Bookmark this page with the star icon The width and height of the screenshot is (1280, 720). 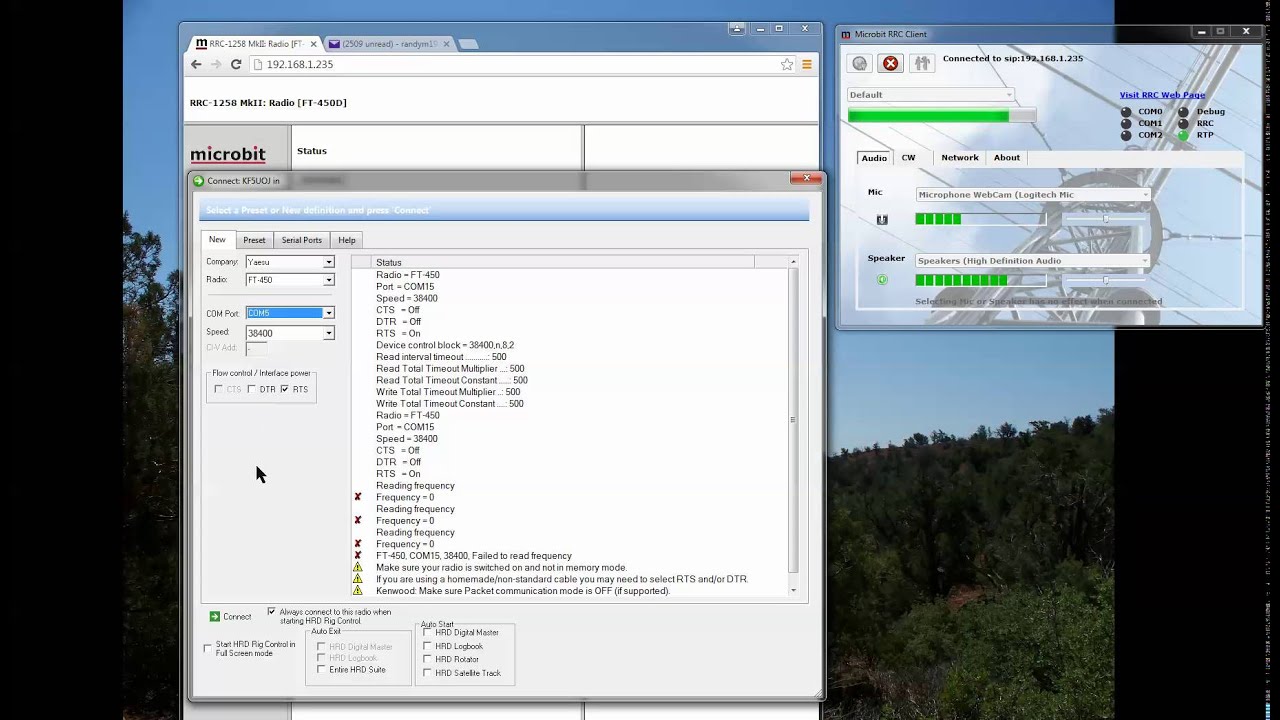click(787, 64)
